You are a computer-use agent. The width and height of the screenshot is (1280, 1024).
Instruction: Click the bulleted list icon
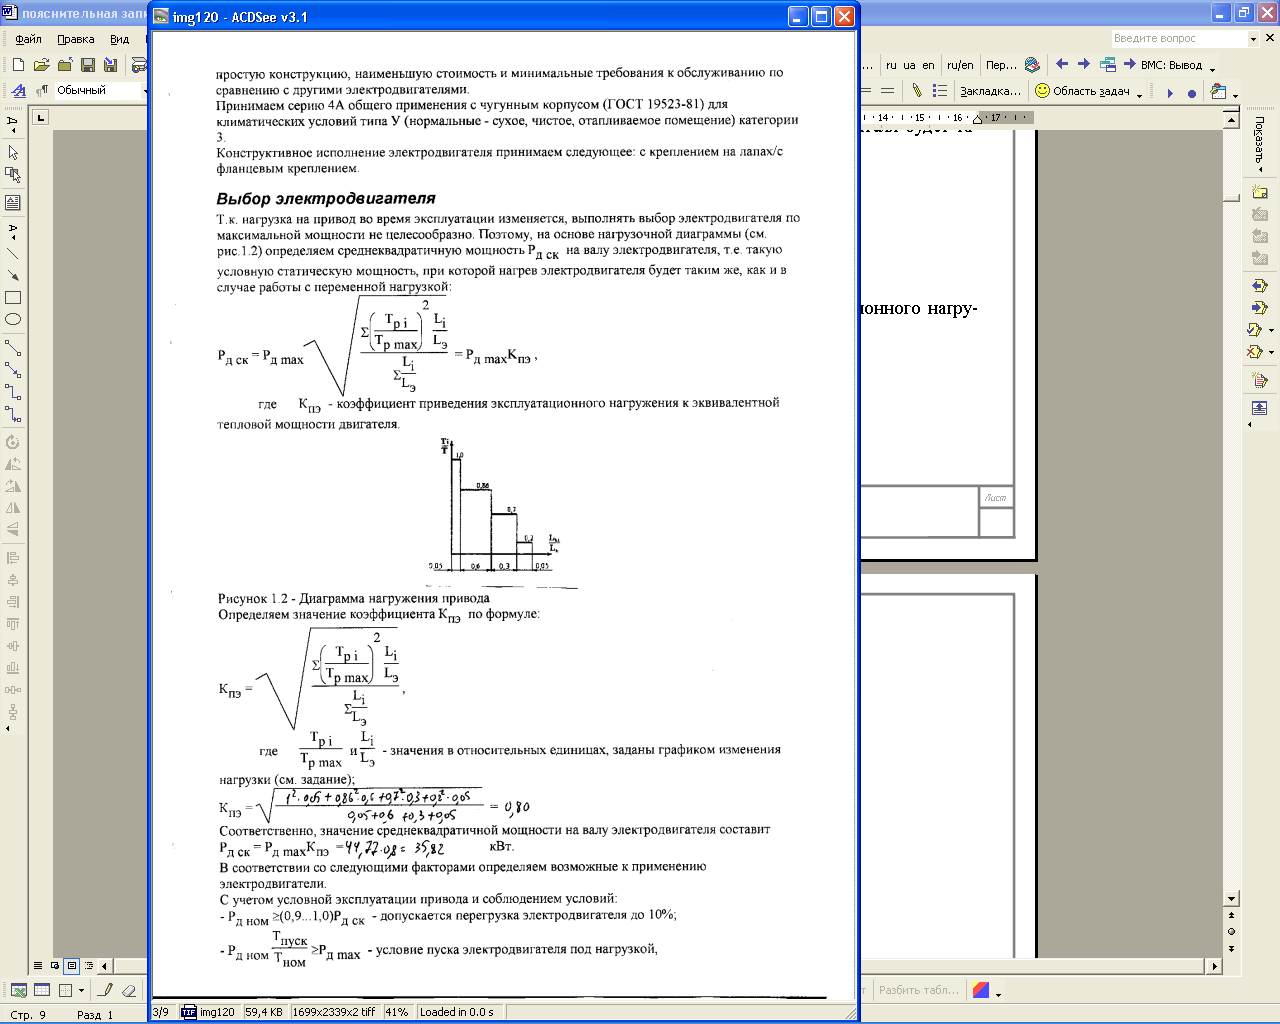[940, 90]
